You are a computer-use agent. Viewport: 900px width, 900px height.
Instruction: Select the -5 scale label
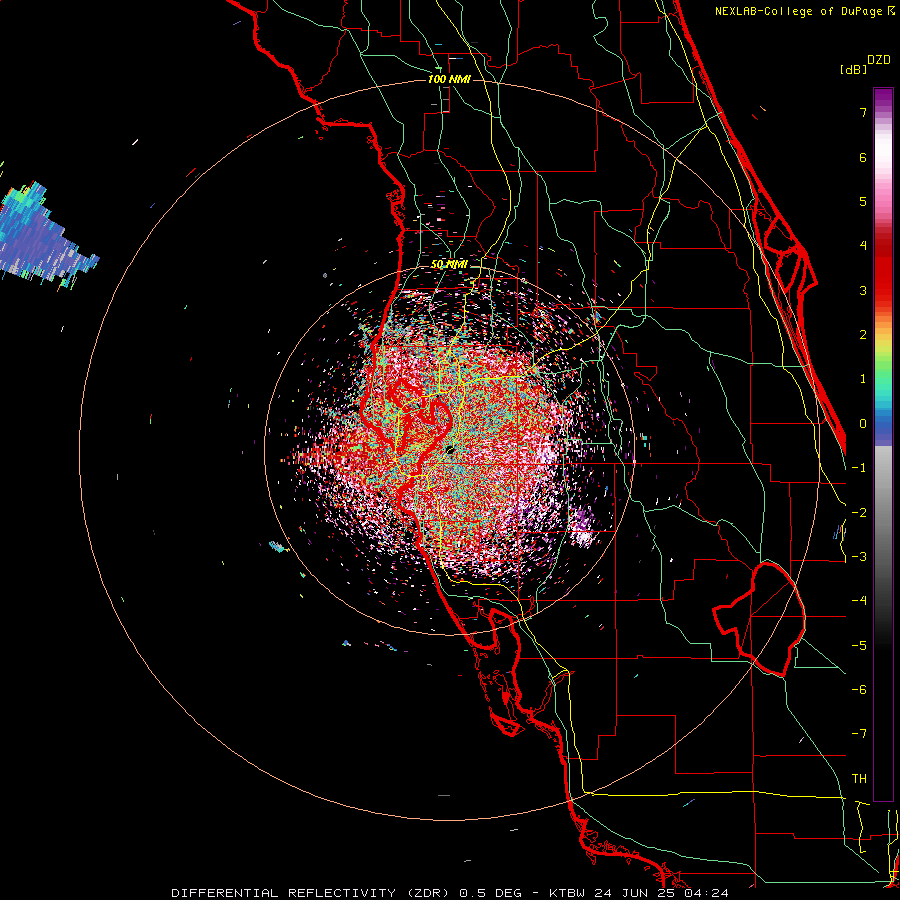859,646
